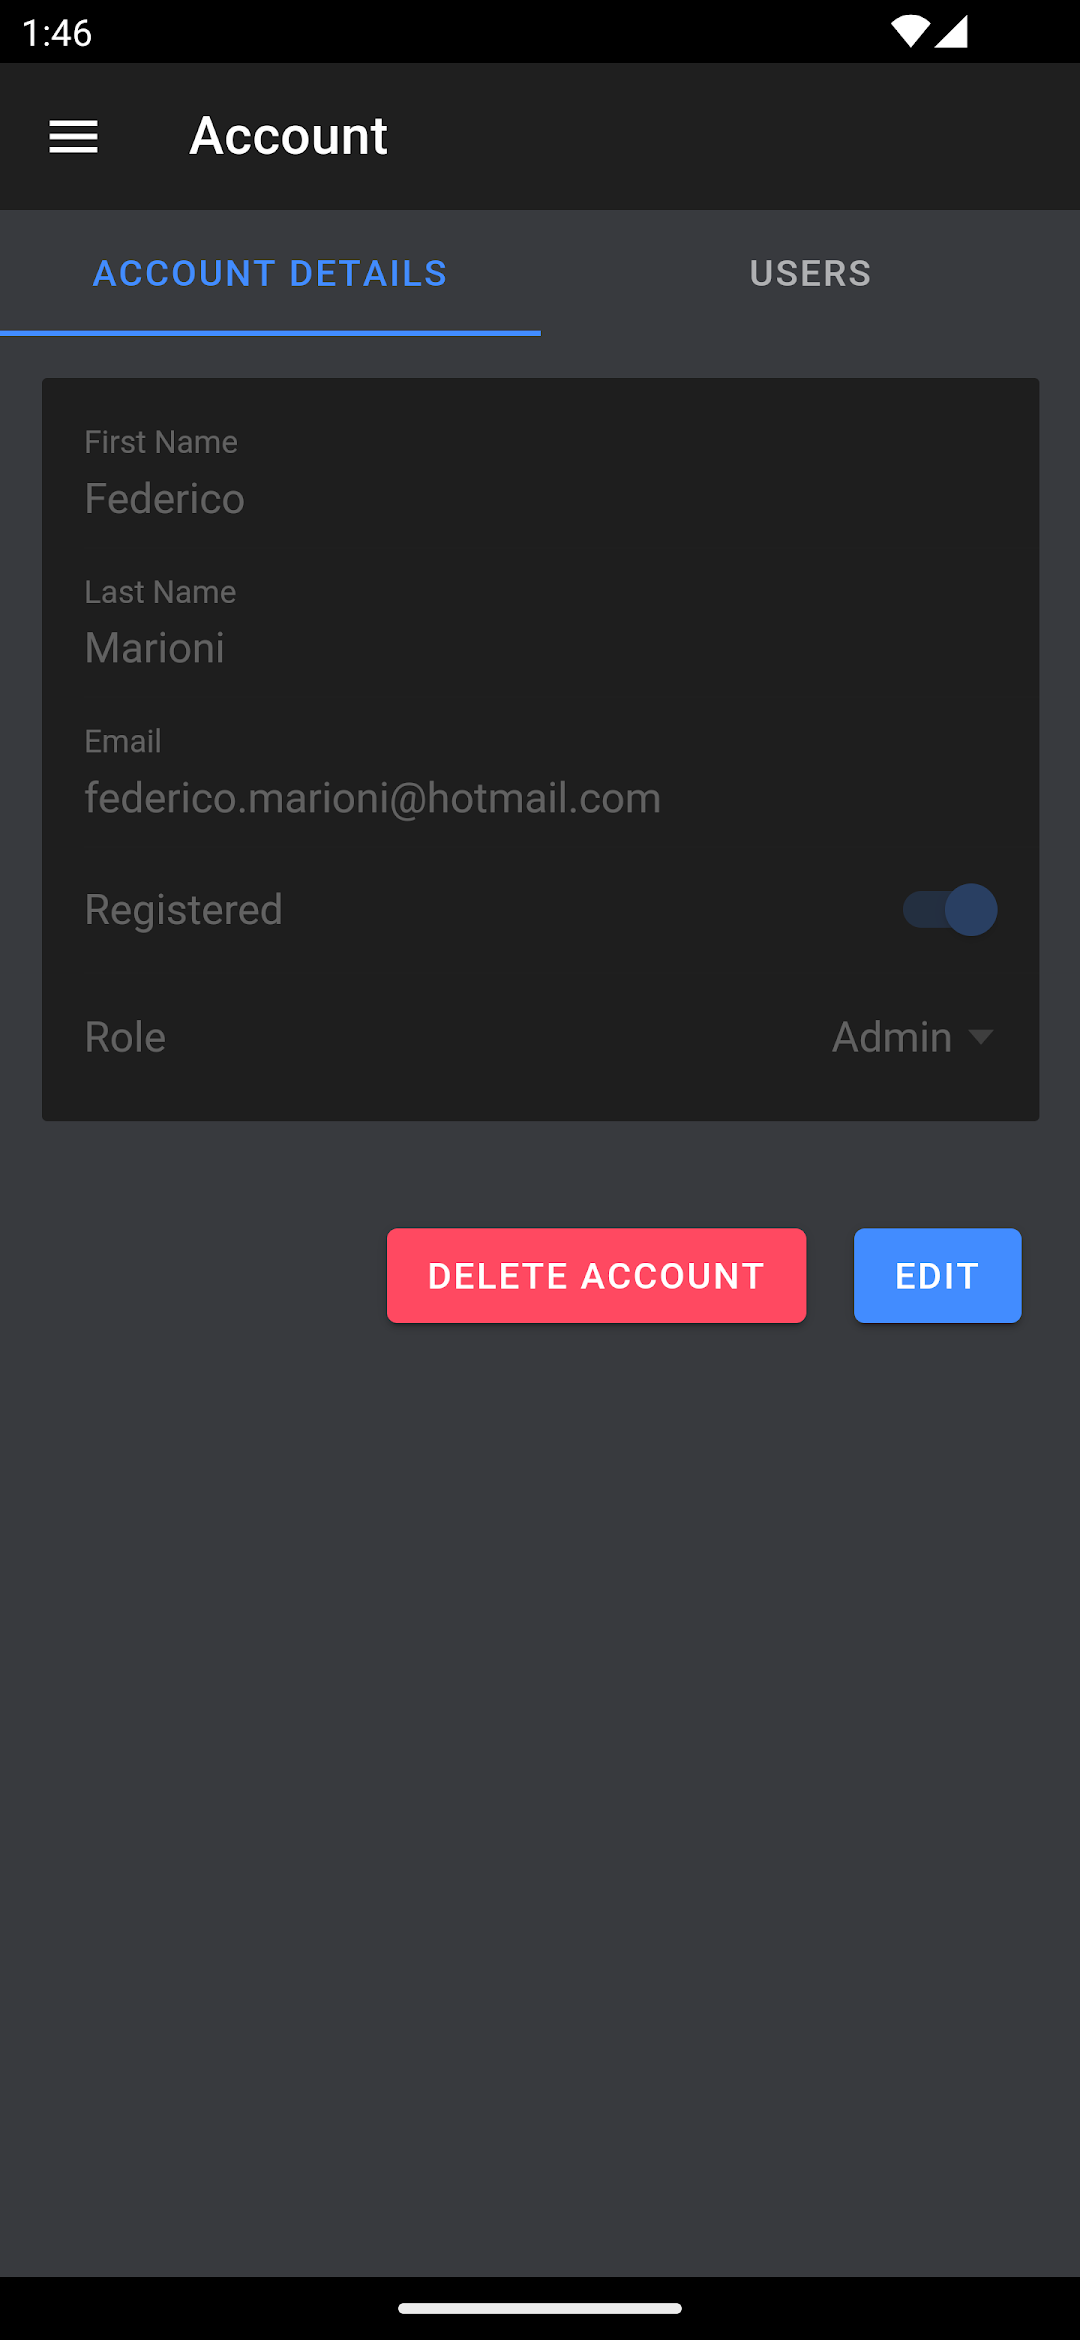Image resolution: width=1080 pixels, height=2340 pixels.
Task: Tap the Wi-Fi status icon
Action: (x=909, y=32)
